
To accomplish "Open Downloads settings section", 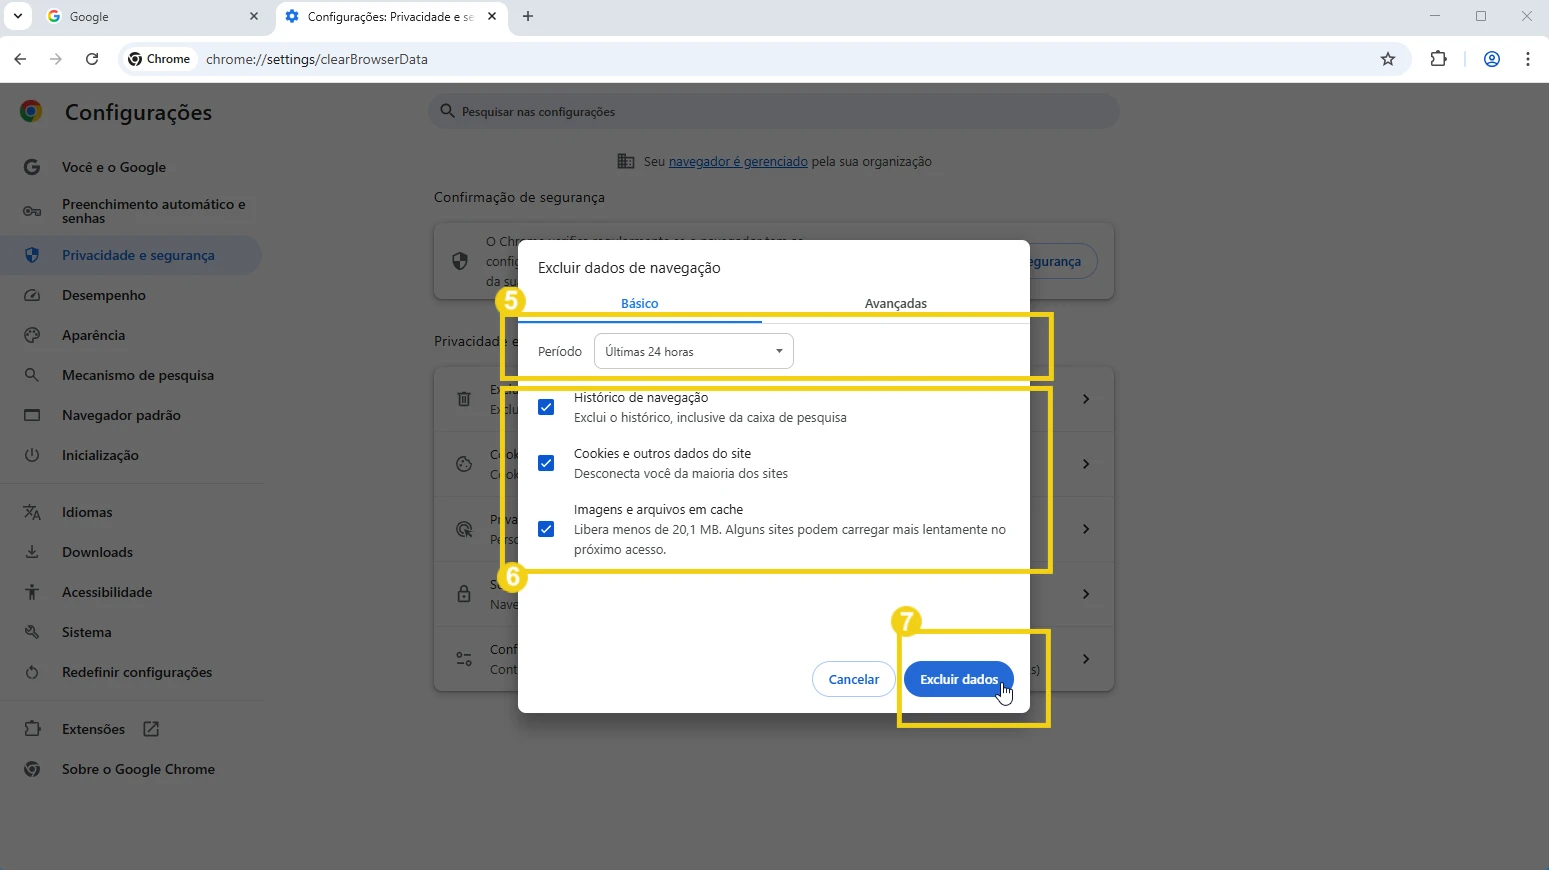I will click(x=130, y=552).
